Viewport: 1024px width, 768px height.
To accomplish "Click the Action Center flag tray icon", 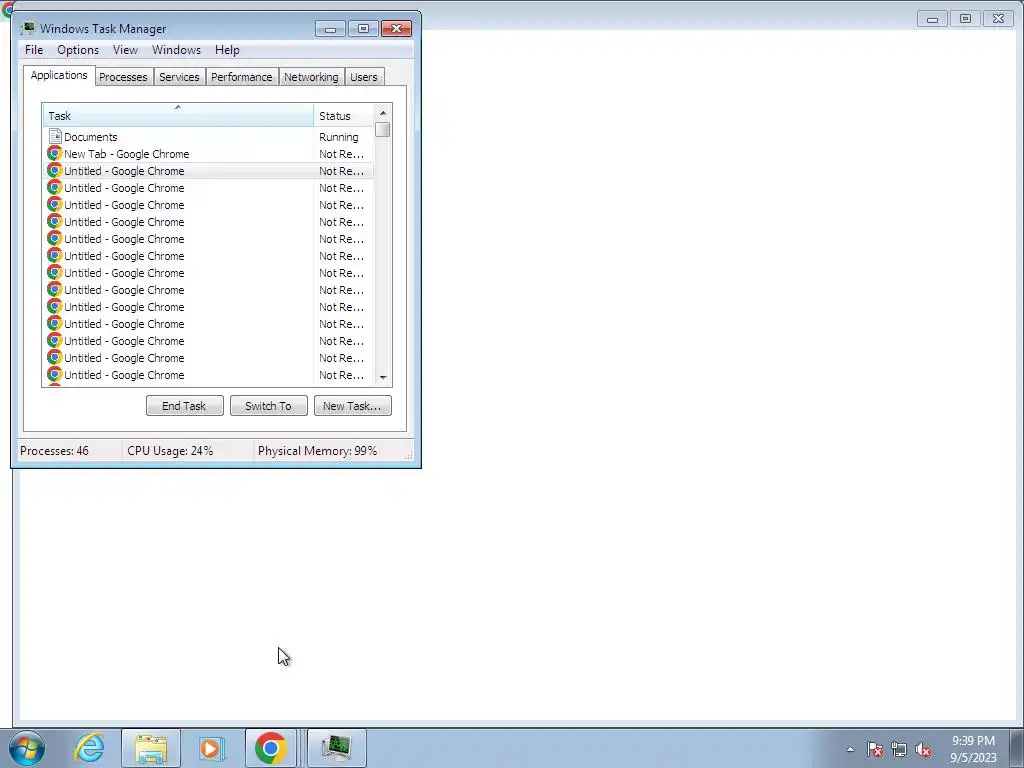I will (x=875, y=749).
